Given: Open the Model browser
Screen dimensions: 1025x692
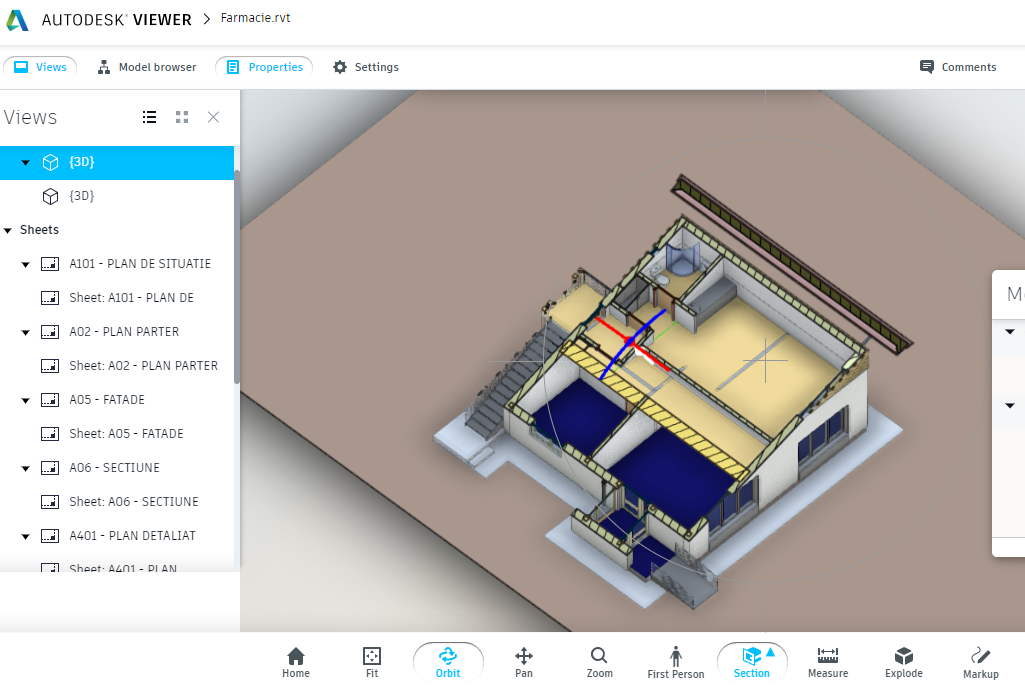Looking at the screenshot, I should 146,67.
